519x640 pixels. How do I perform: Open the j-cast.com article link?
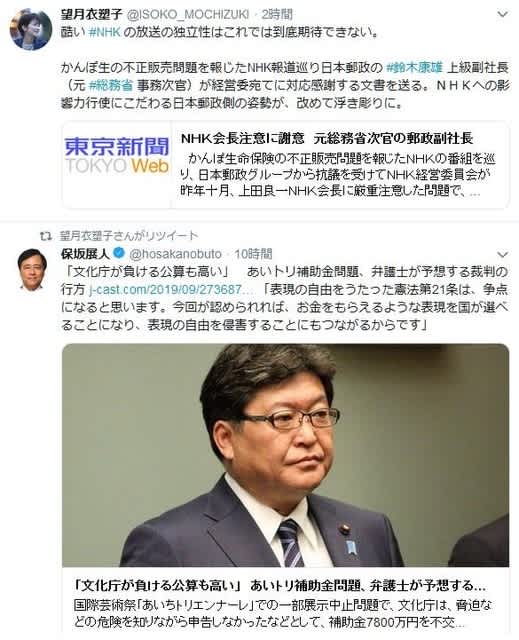coord(171,289)
